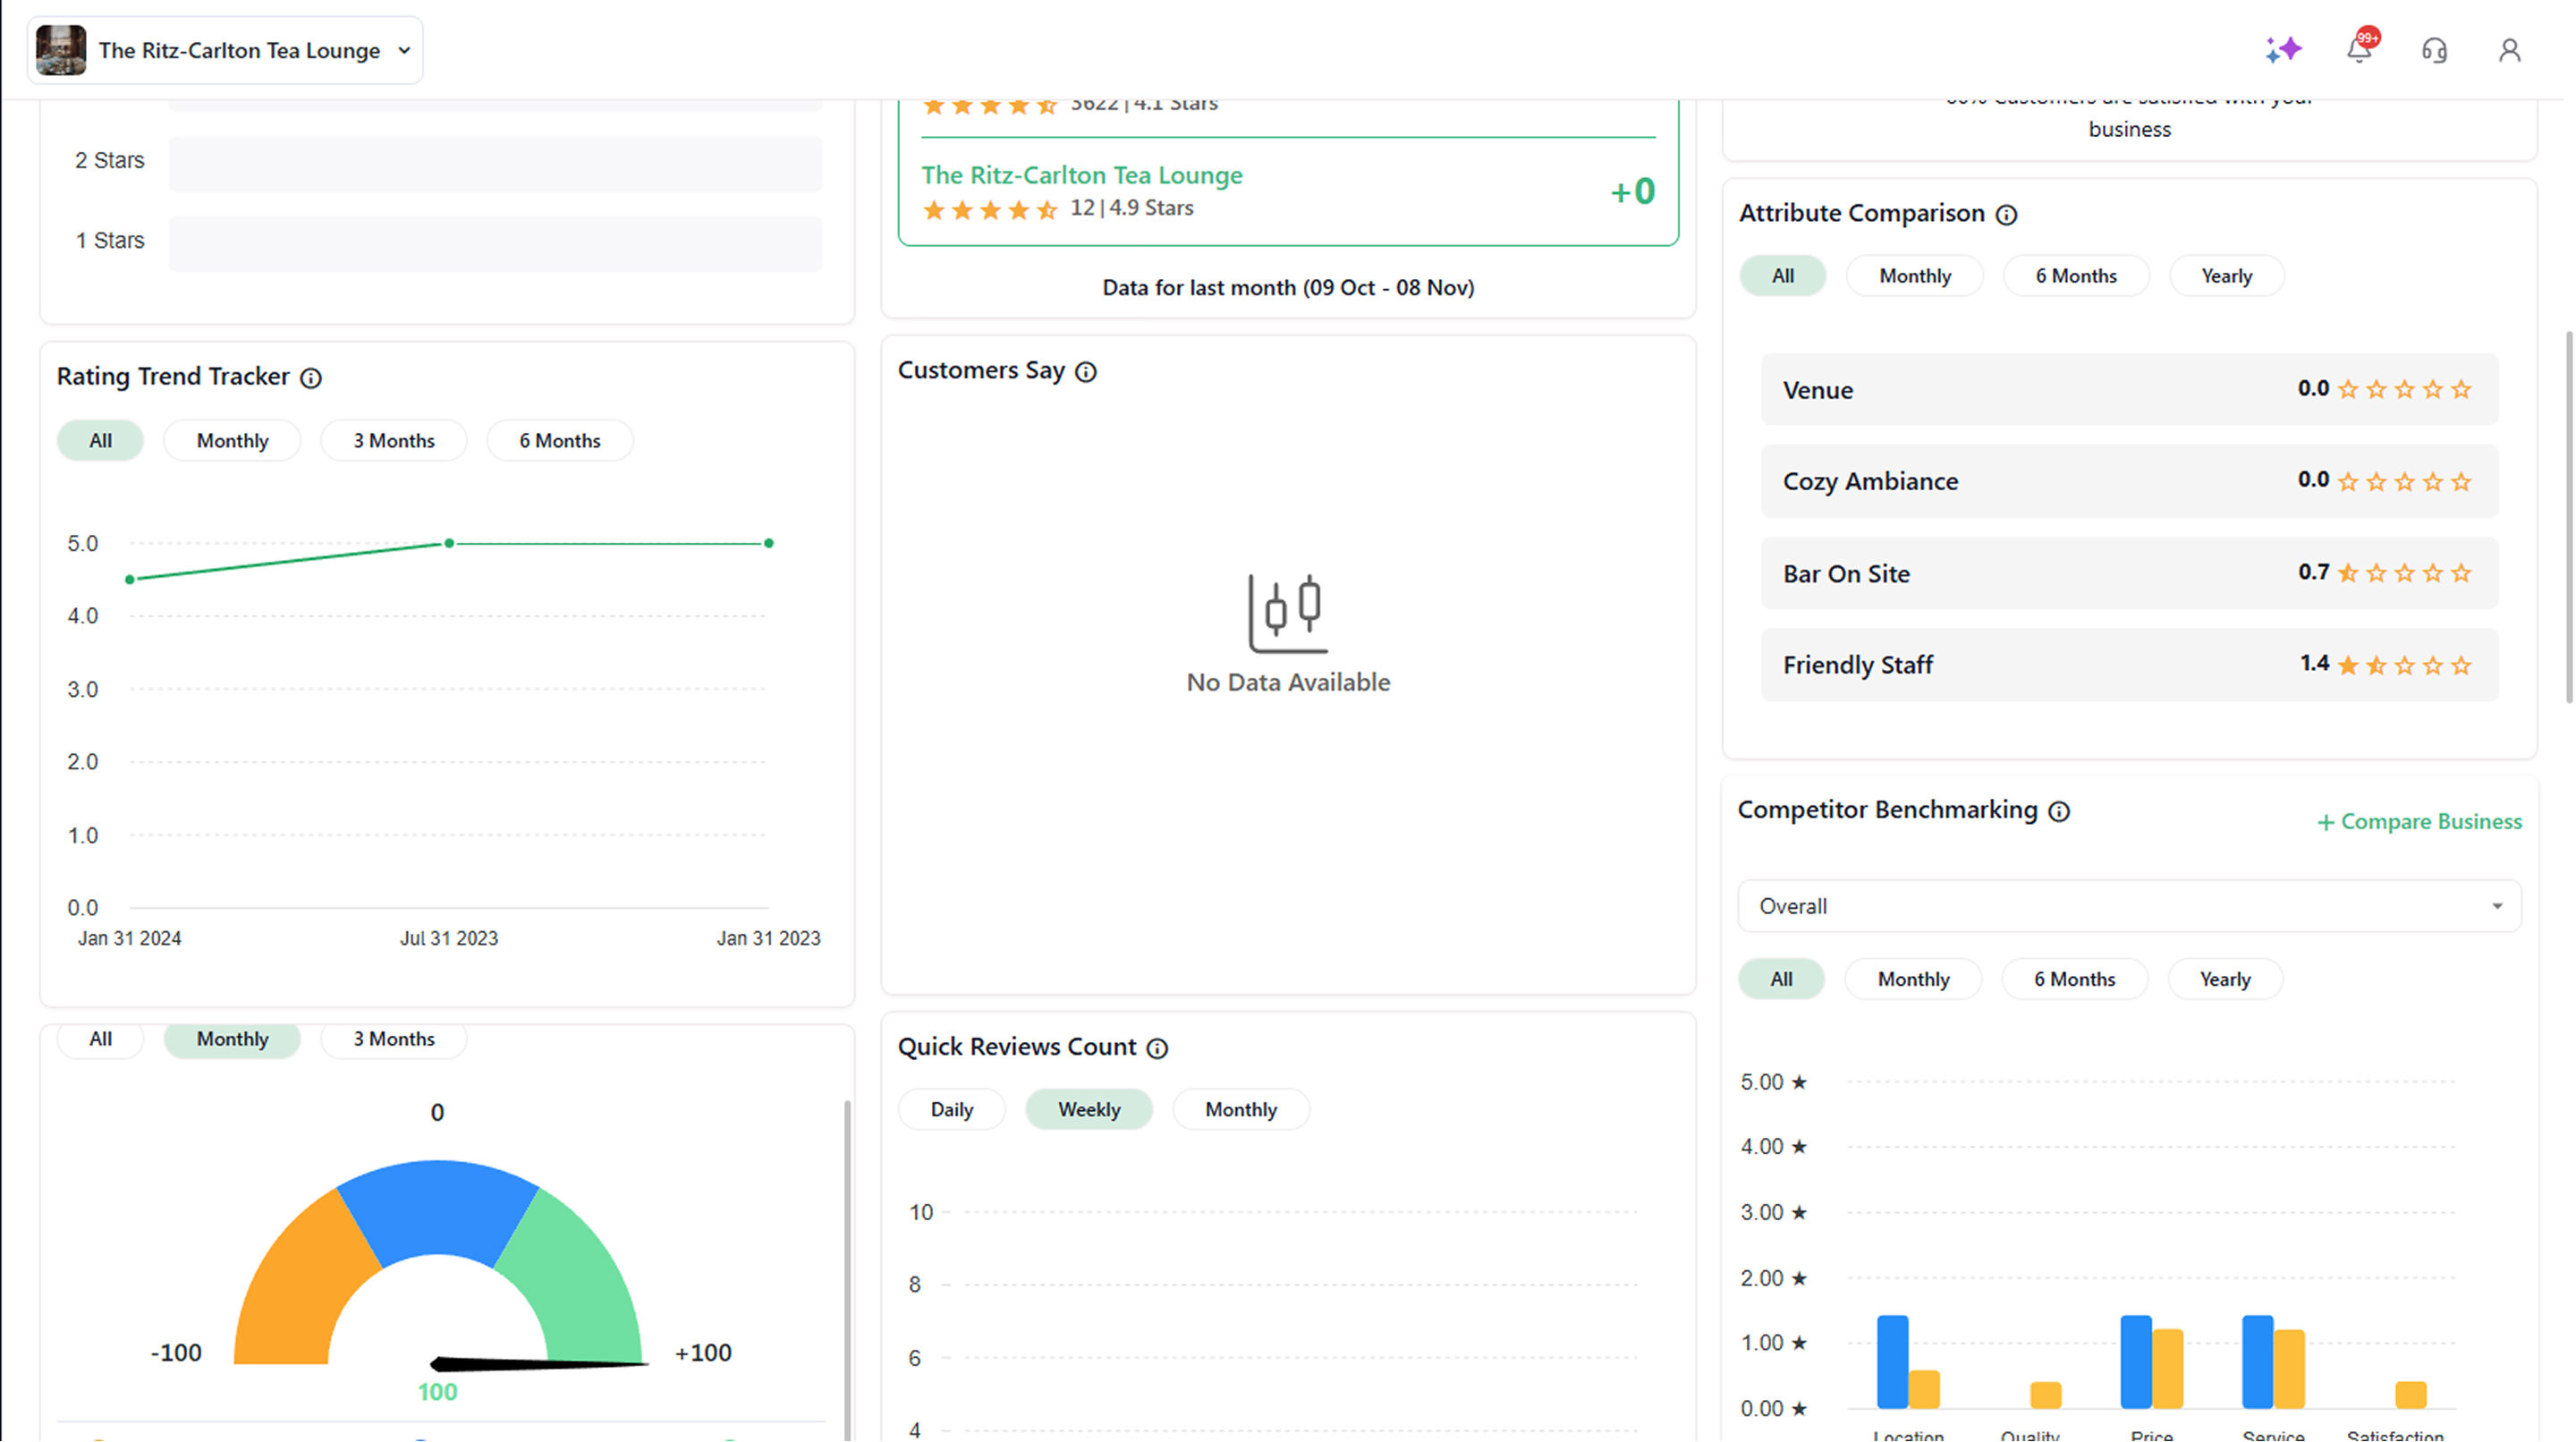Click The Ritz-Carlton Tea Lounge green link
The image size is (2576, 1442).
point(1081,175)
